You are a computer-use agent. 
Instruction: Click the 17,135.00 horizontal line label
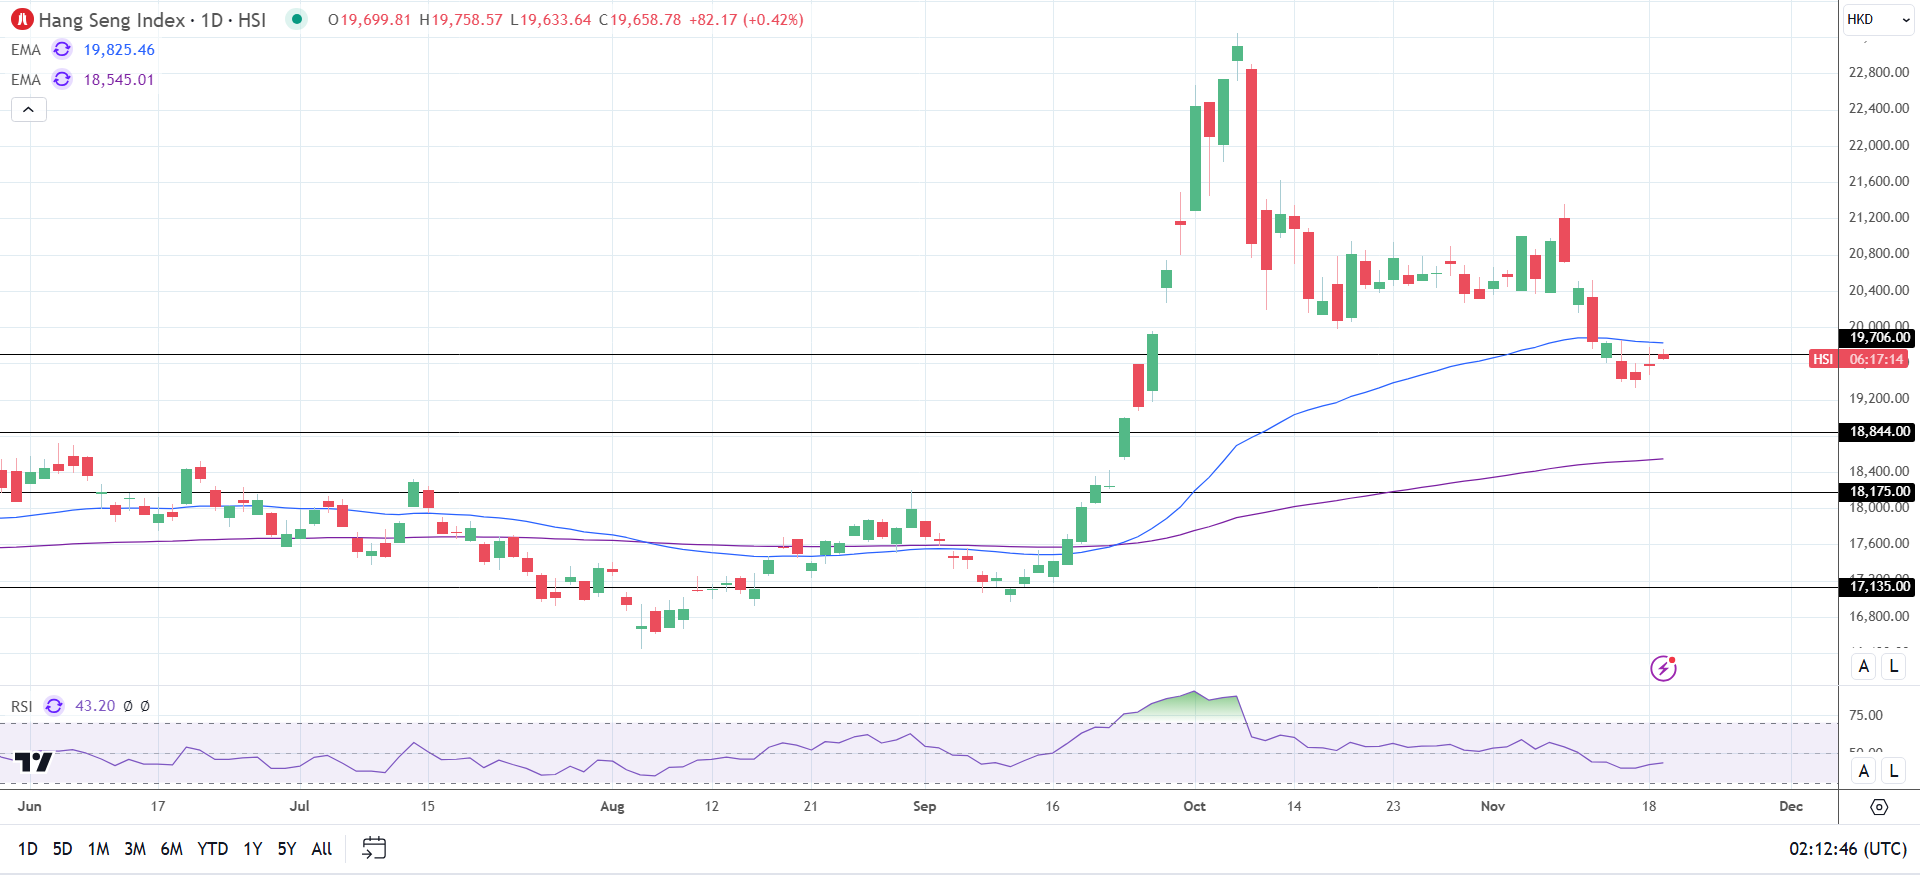(1877, 587)
